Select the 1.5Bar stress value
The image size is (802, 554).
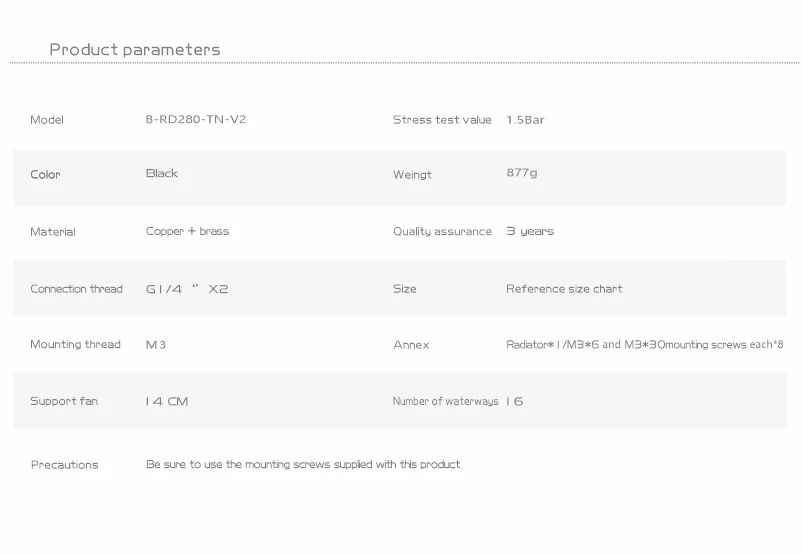(525, 120)
